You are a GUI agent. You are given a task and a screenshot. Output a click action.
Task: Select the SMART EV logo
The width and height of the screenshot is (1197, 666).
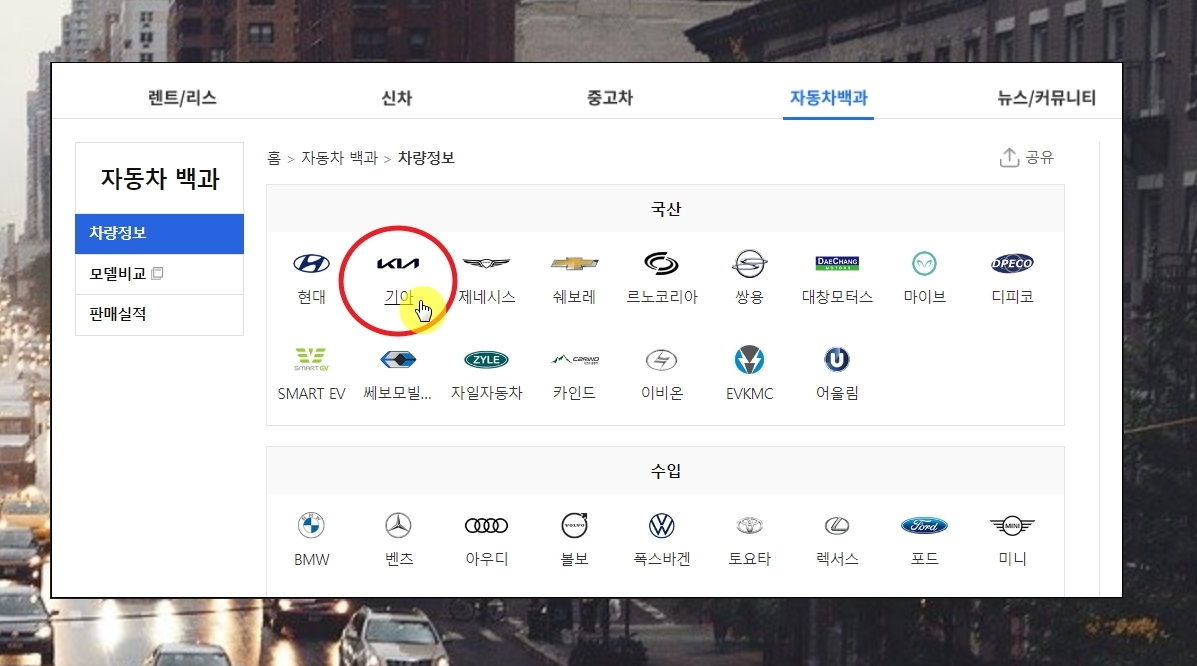311,360
